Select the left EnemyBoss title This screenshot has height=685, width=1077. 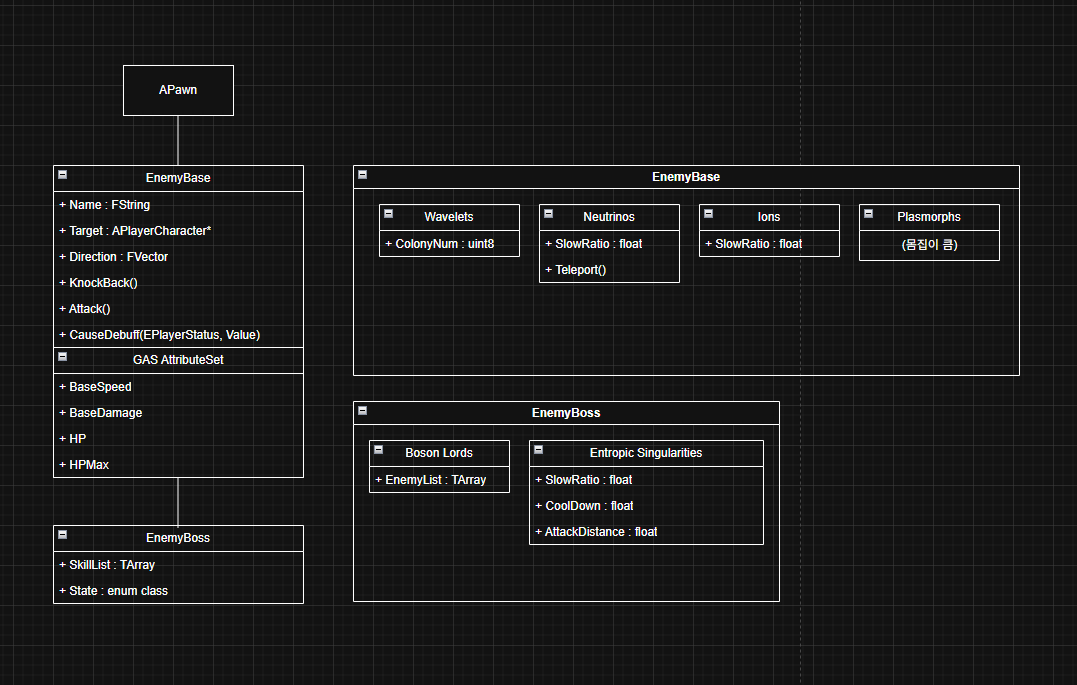tap(178, 538)
